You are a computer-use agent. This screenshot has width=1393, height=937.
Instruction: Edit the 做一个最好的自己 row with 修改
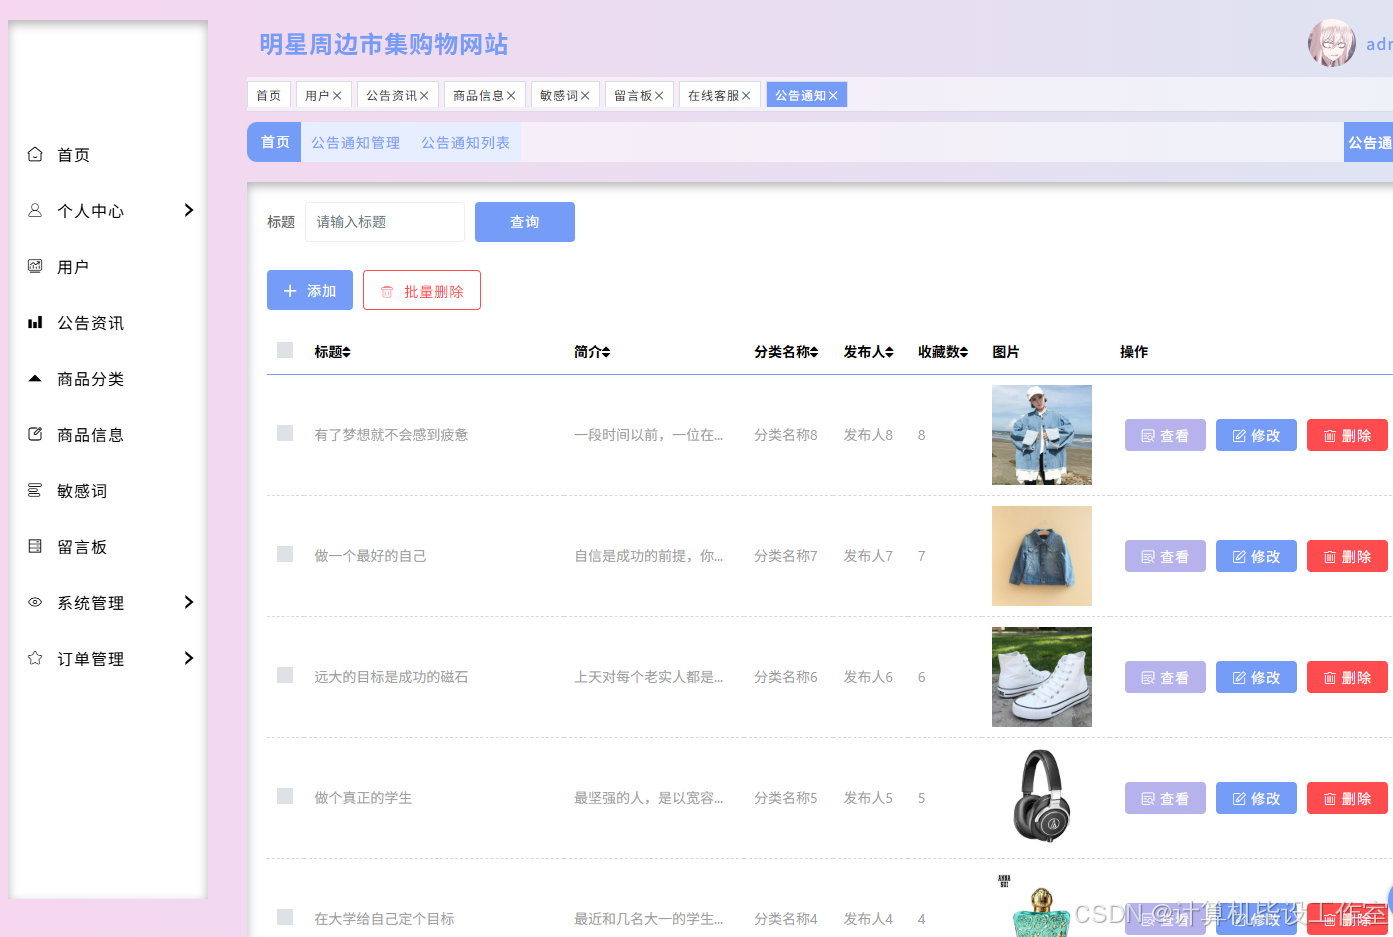click(x=1256, y=556)
